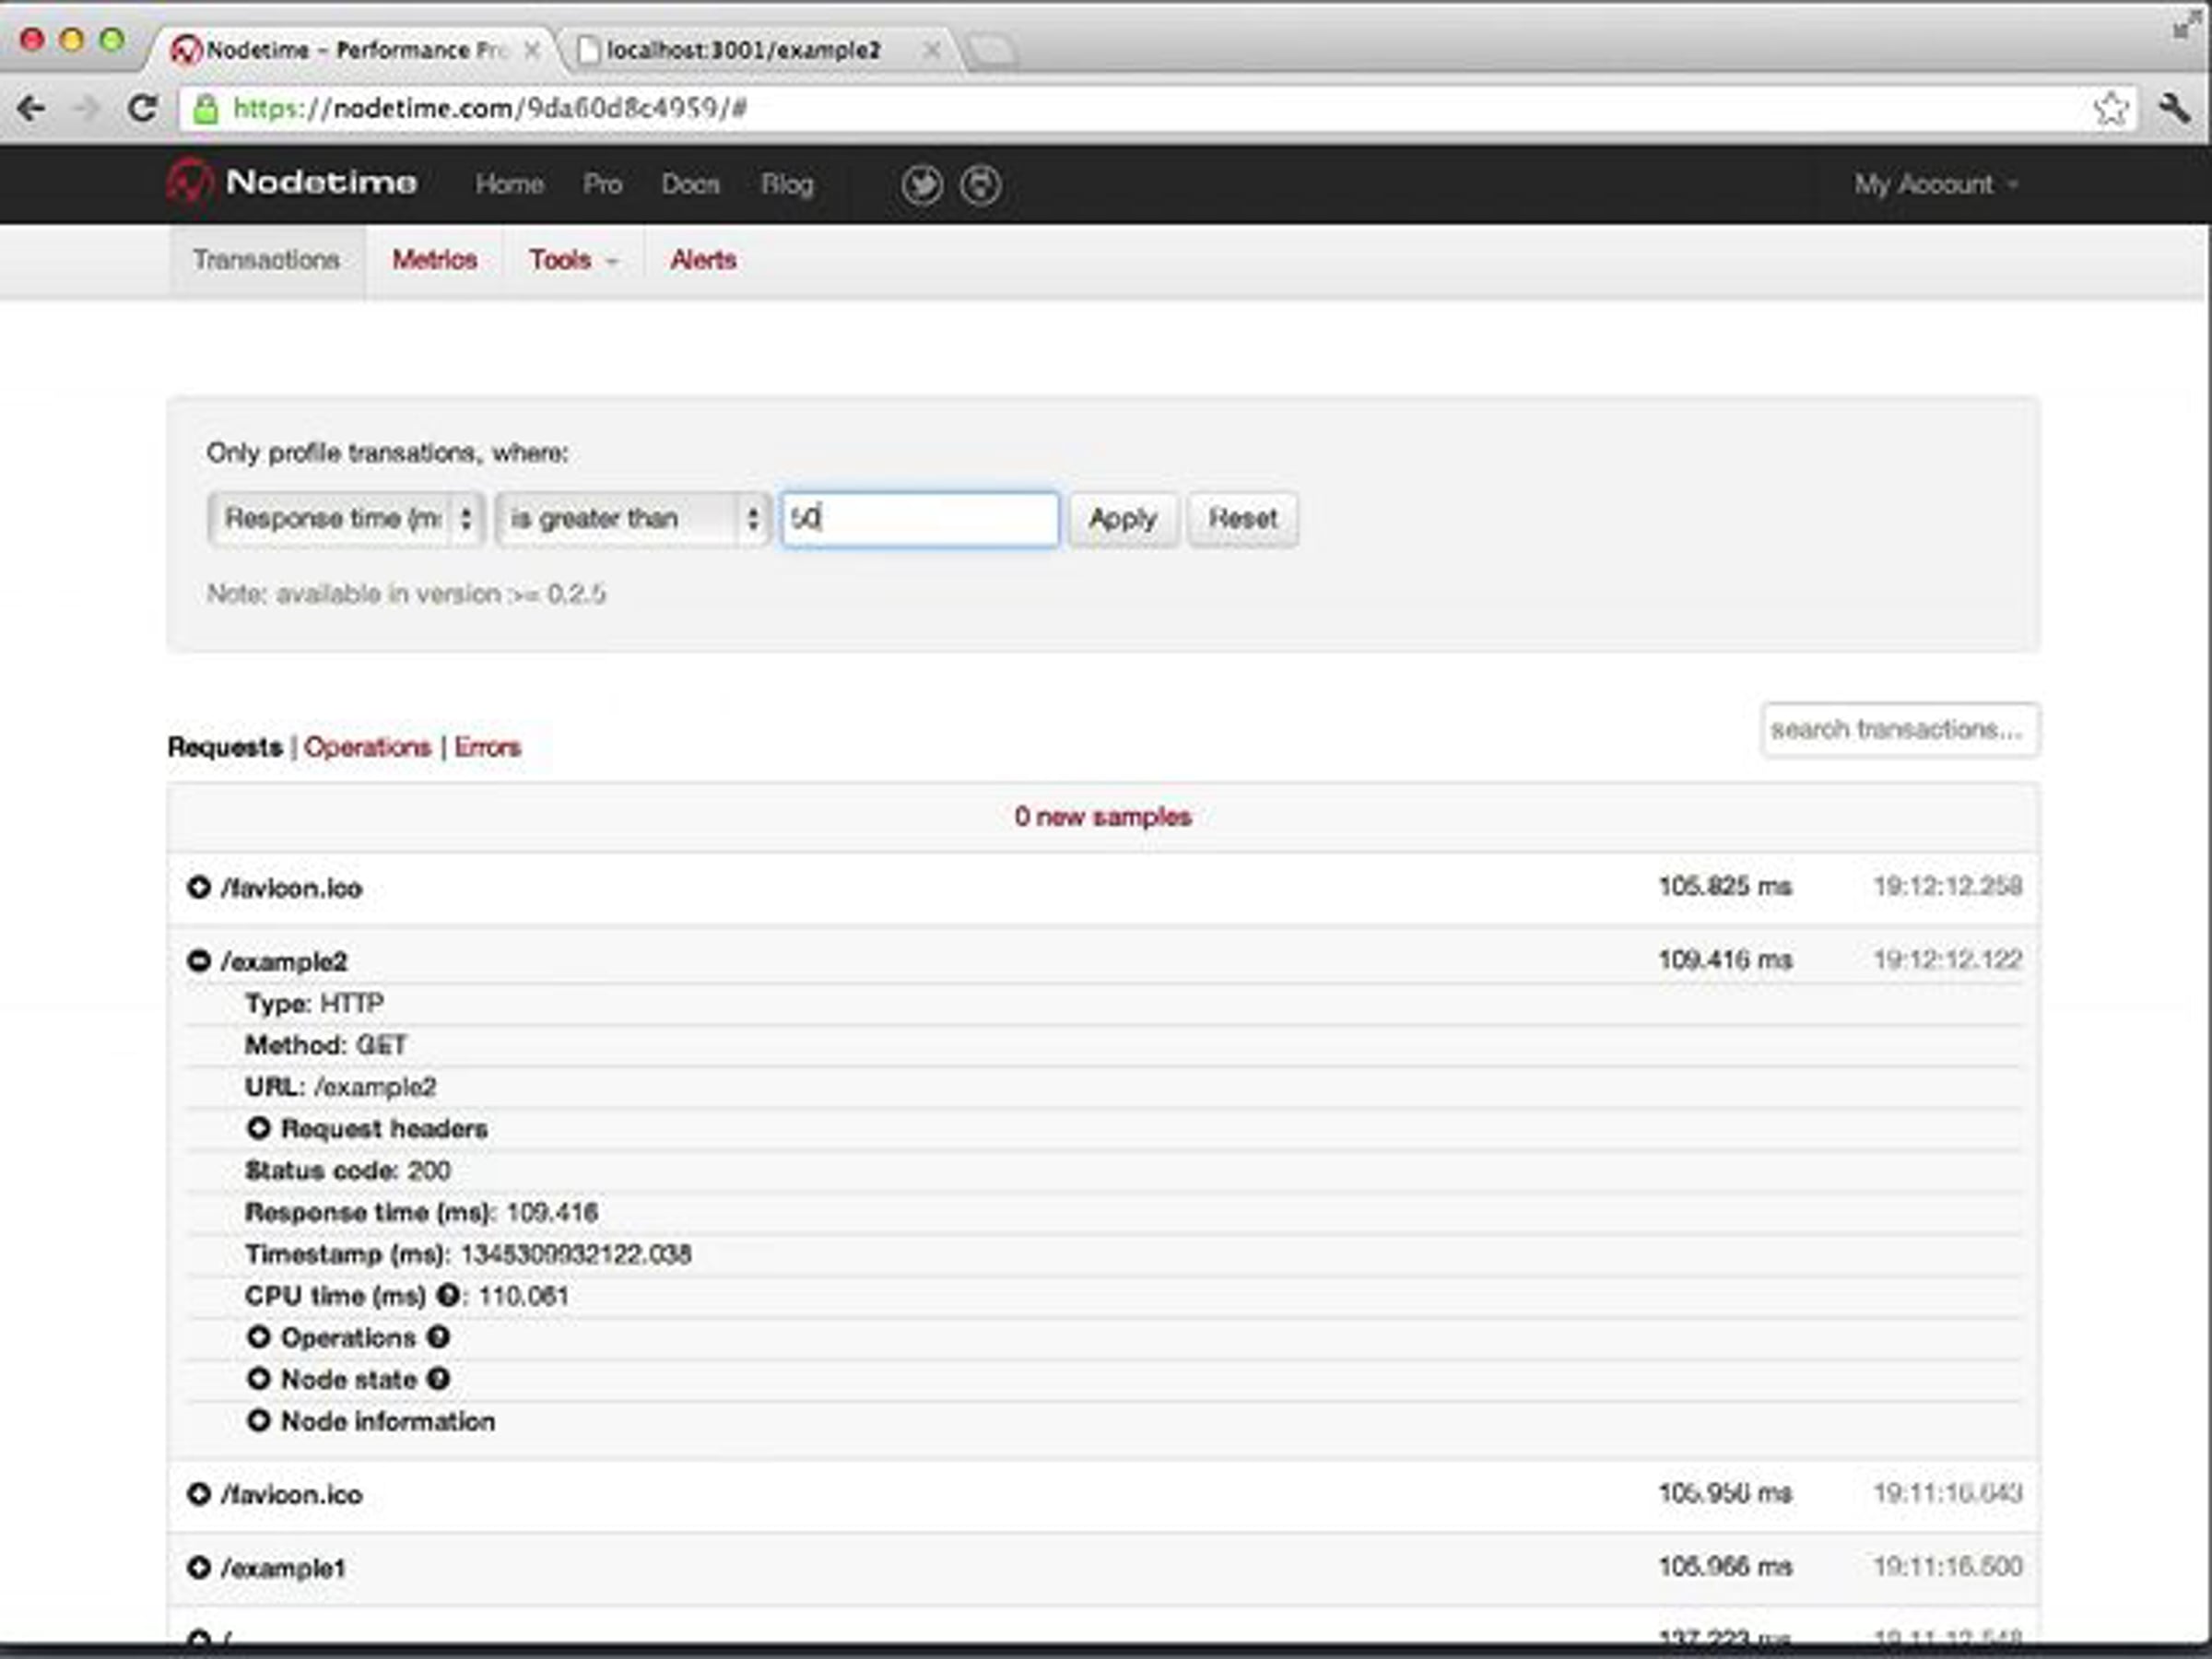Open a new browser tab
The height and width of the screenshot is (1659, 2212).
click(x=992, y=49)
